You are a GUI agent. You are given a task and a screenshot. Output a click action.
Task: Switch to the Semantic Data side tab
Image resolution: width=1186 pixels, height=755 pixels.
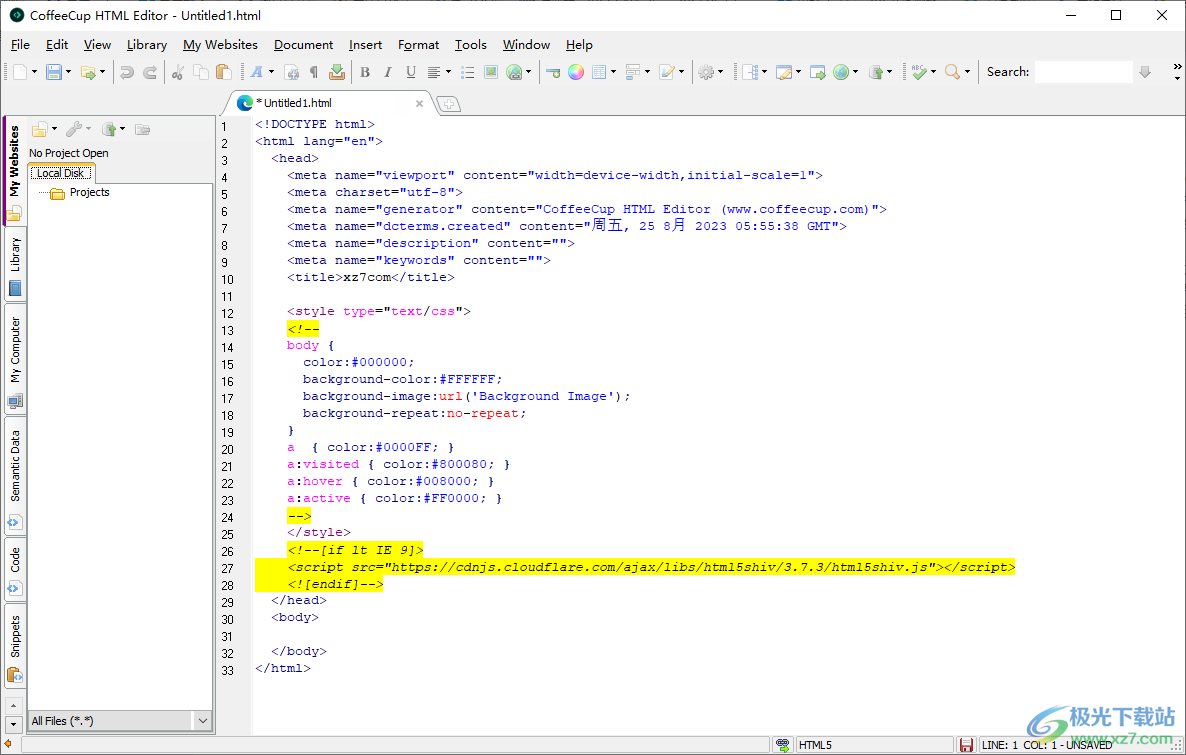point(15,477)
